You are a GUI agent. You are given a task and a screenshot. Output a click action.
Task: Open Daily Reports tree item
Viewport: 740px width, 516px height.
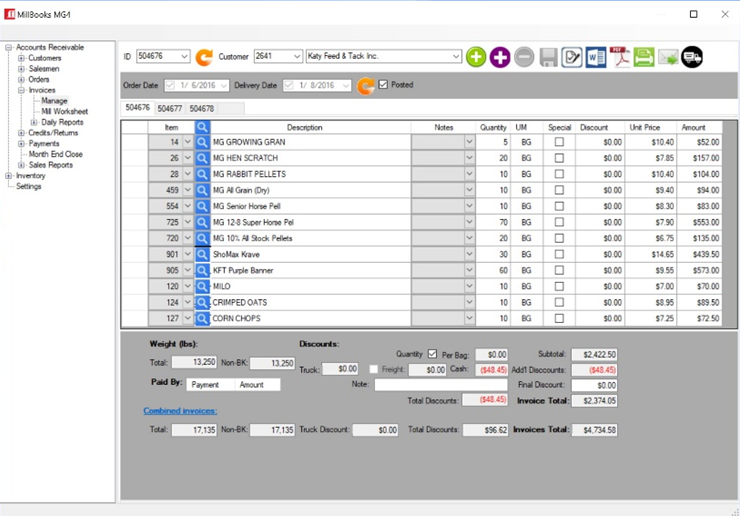(x=62, y=122)
